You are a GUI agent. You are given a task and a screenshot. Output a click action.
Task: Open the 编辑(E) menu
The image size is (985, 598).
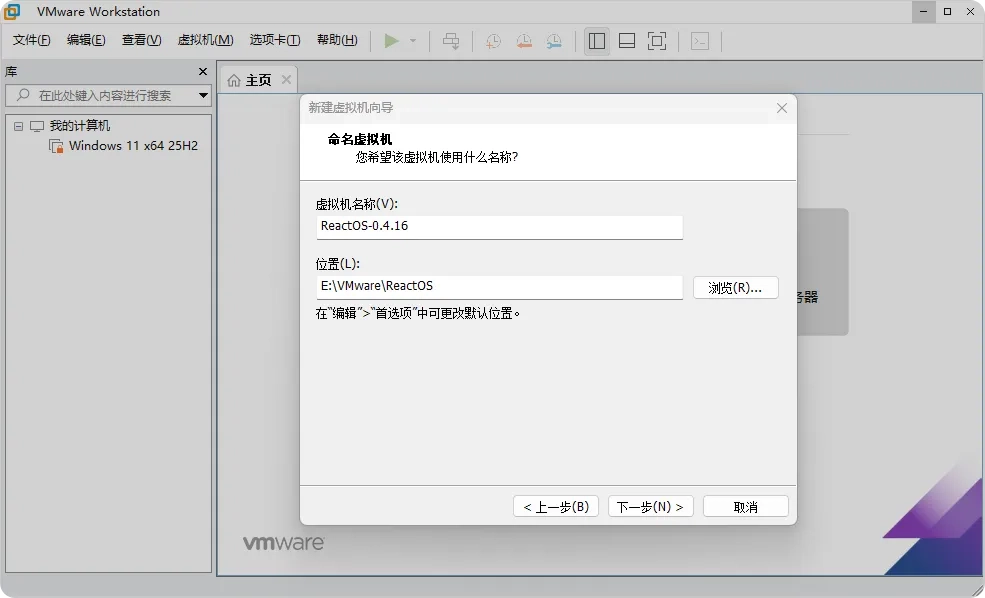(86, 40)
